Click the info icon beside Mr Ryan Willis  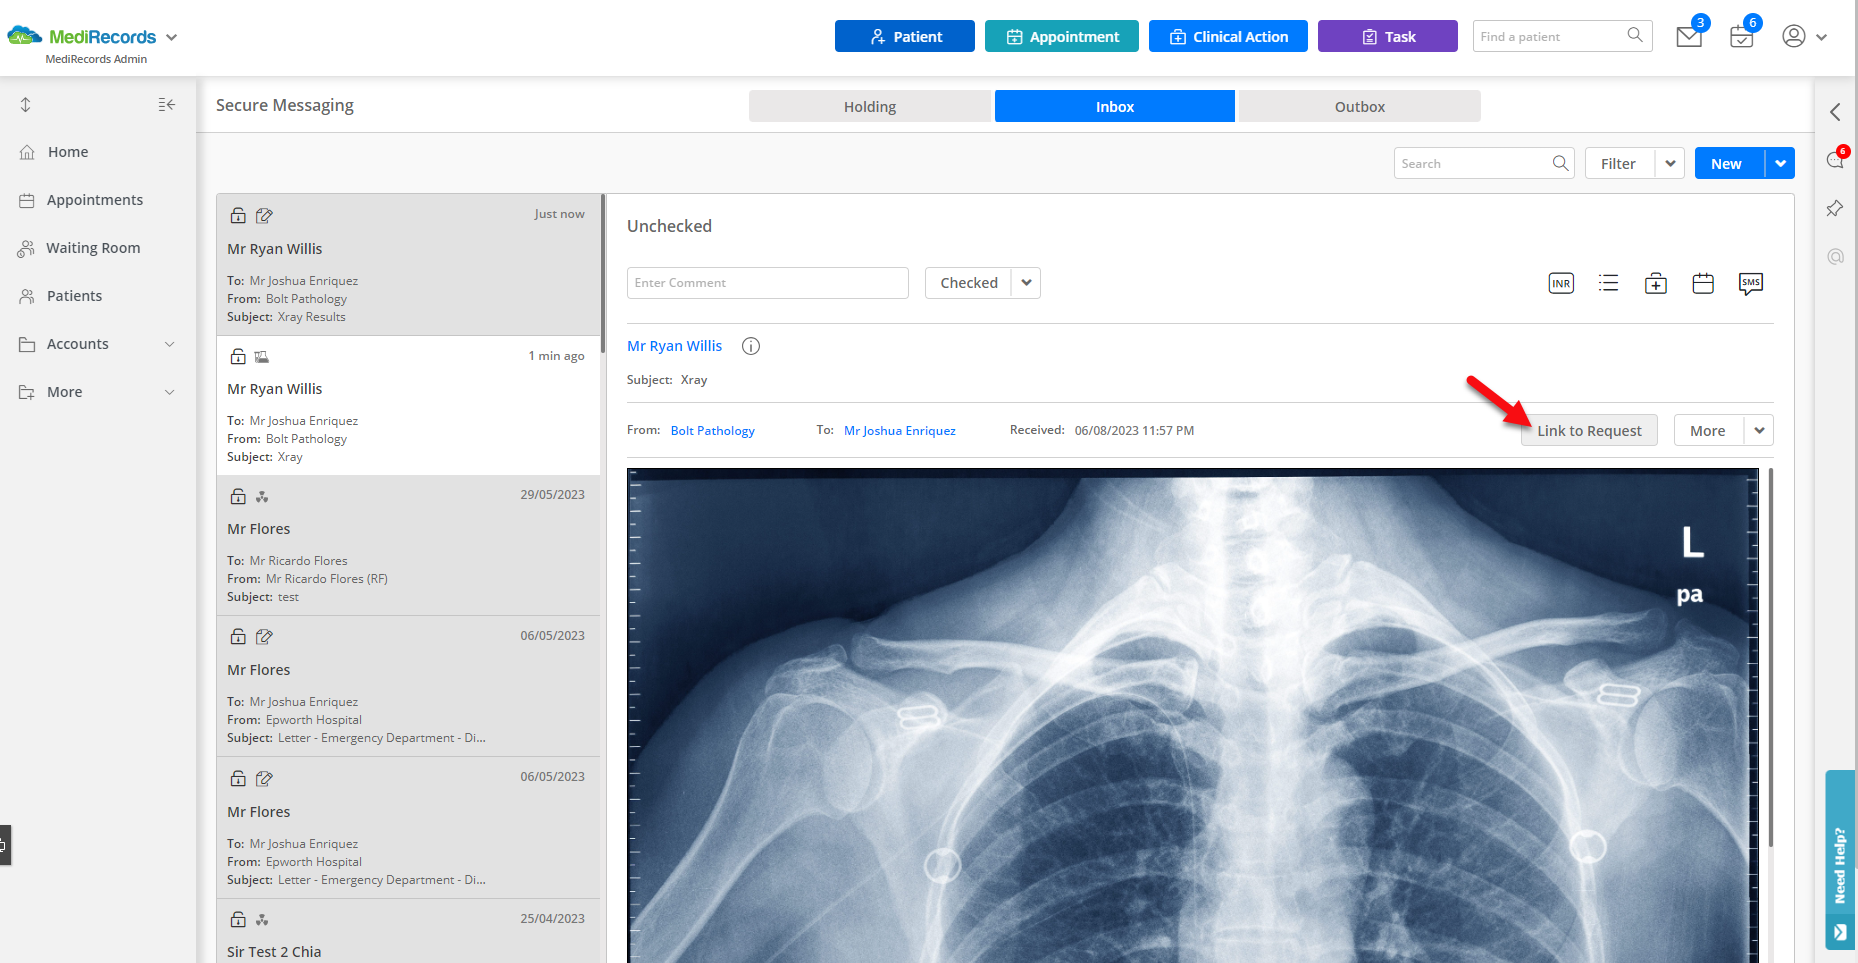751,346
